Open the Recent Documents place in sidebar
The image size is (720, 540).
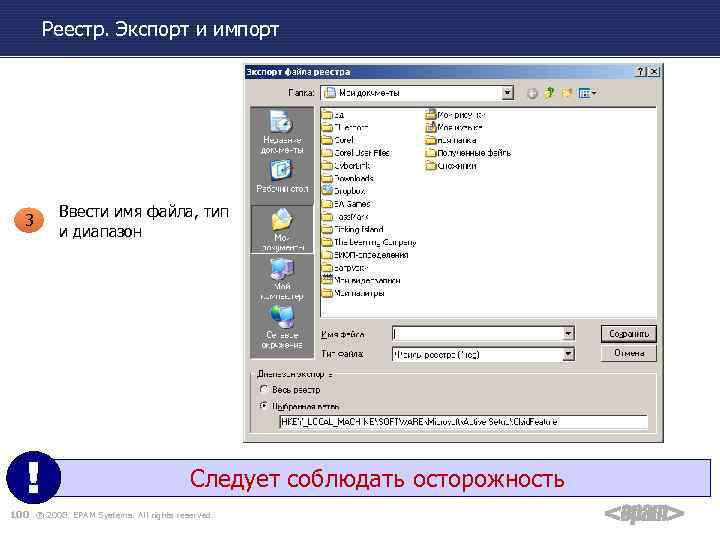pos(281,132)
